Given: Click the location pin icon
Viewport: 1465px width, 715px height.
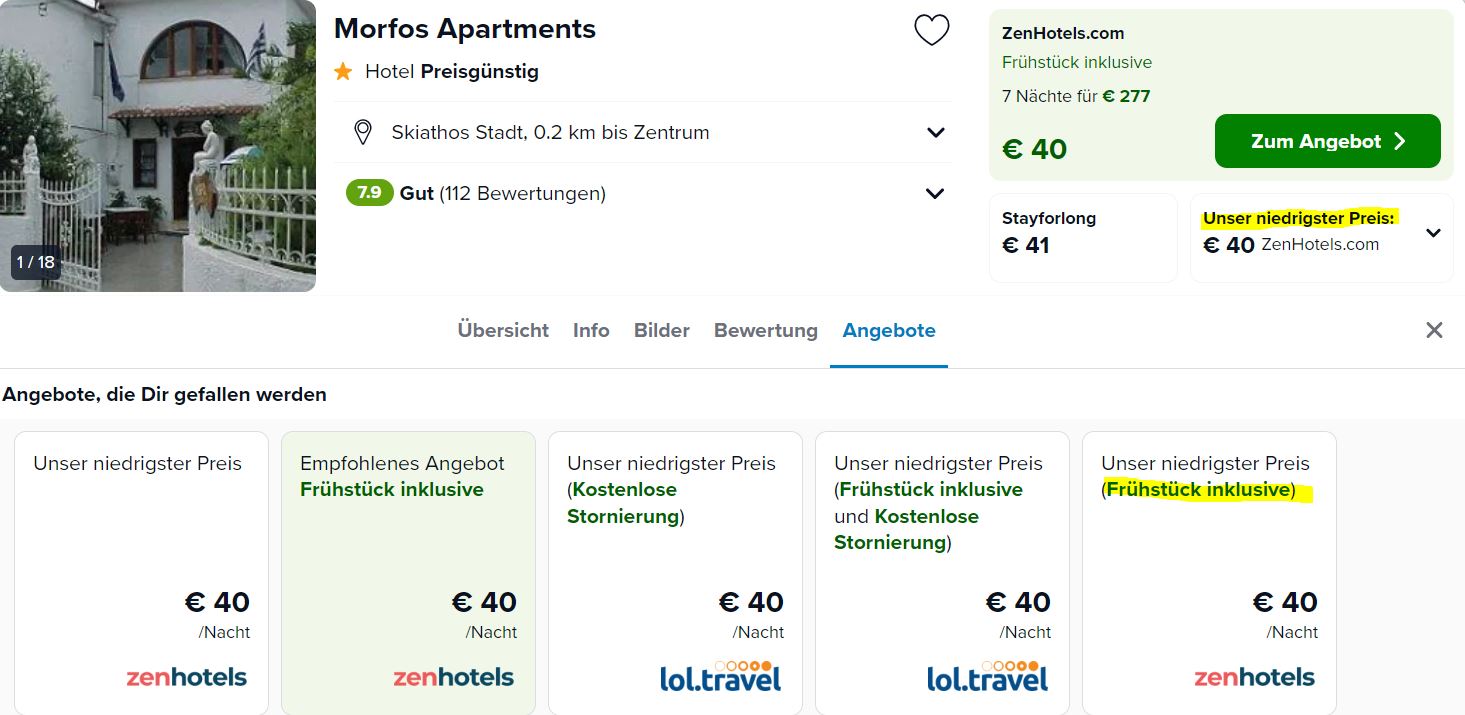Looking at the screenshot, I should pos(363,132).
